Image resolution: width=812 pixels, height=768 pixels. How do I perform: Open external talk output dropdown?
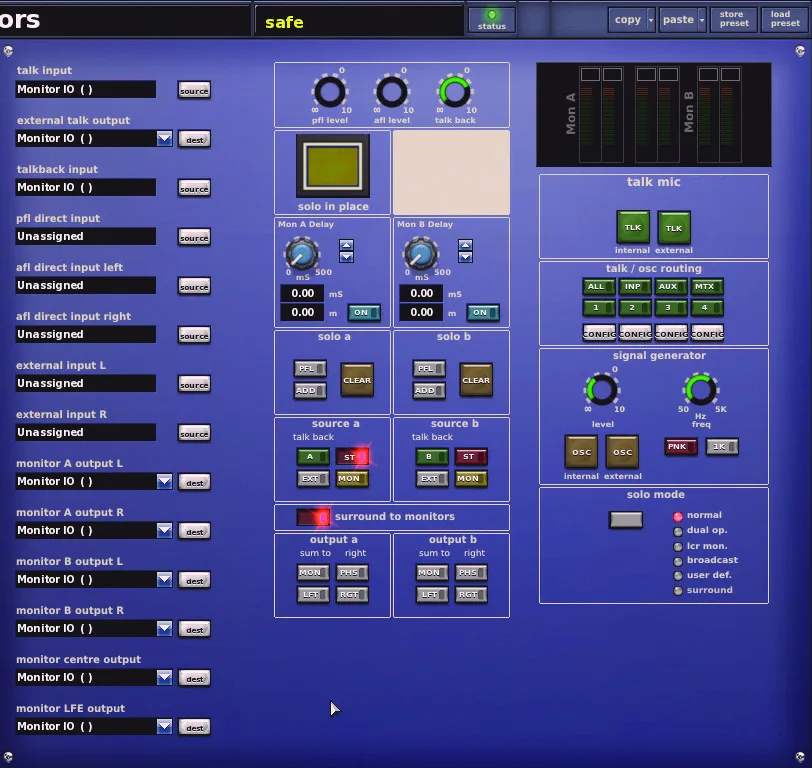165,138
